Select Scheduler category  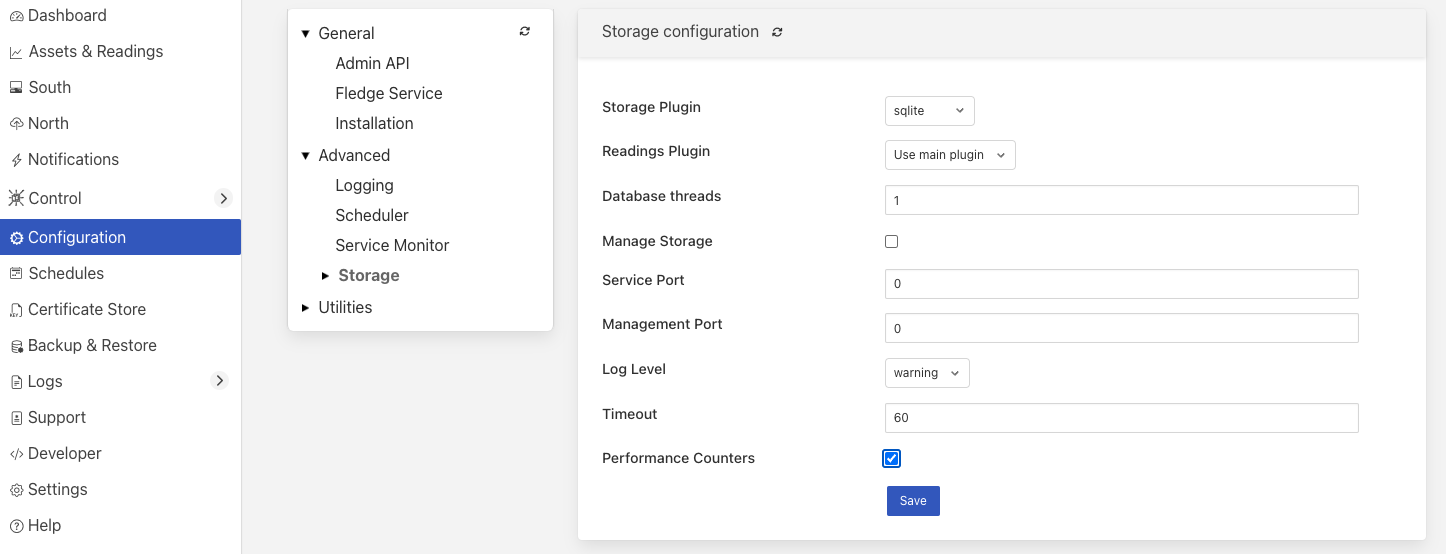[x=372, y=216]
